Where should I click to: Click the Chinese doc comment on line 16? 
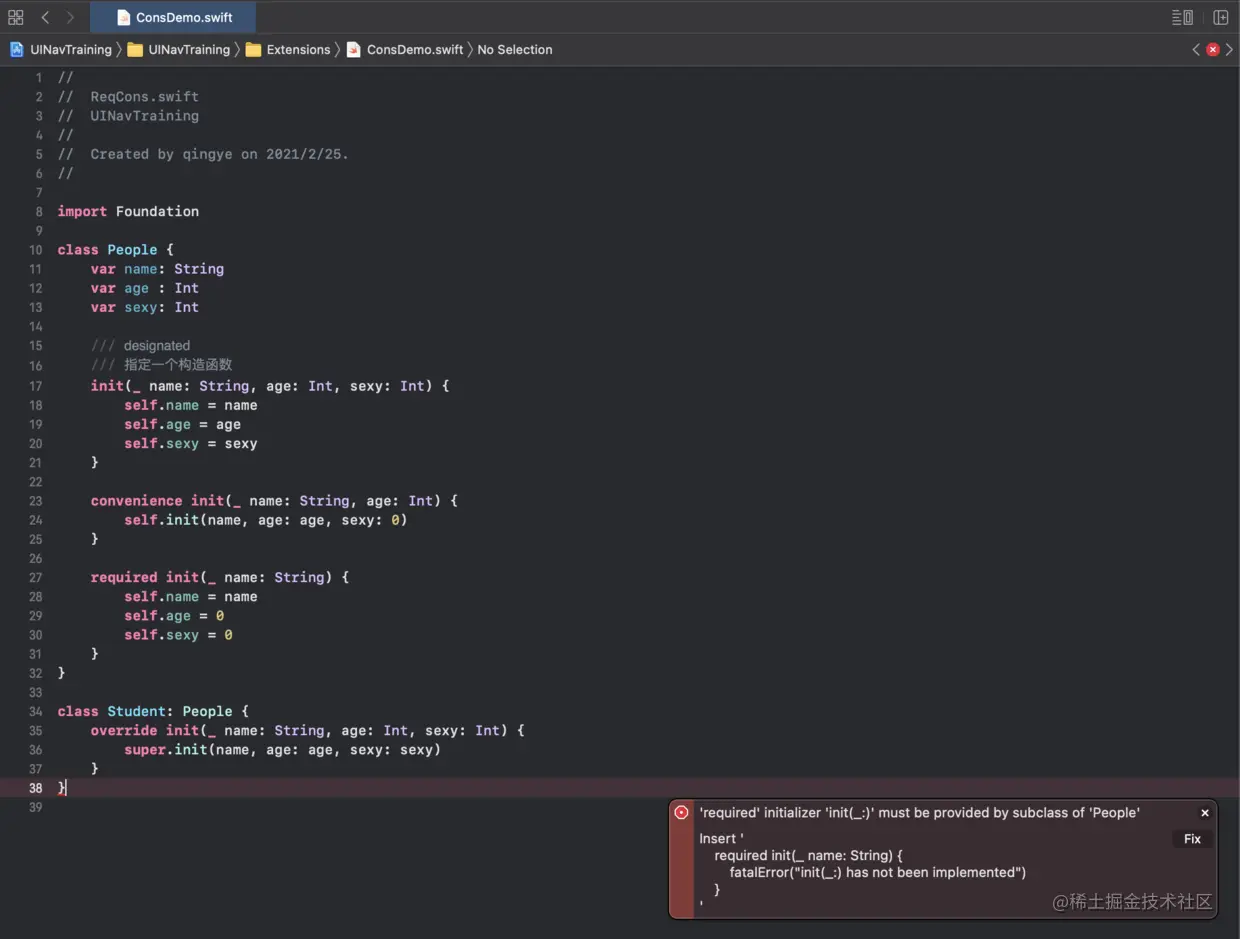tap(161, 365)
